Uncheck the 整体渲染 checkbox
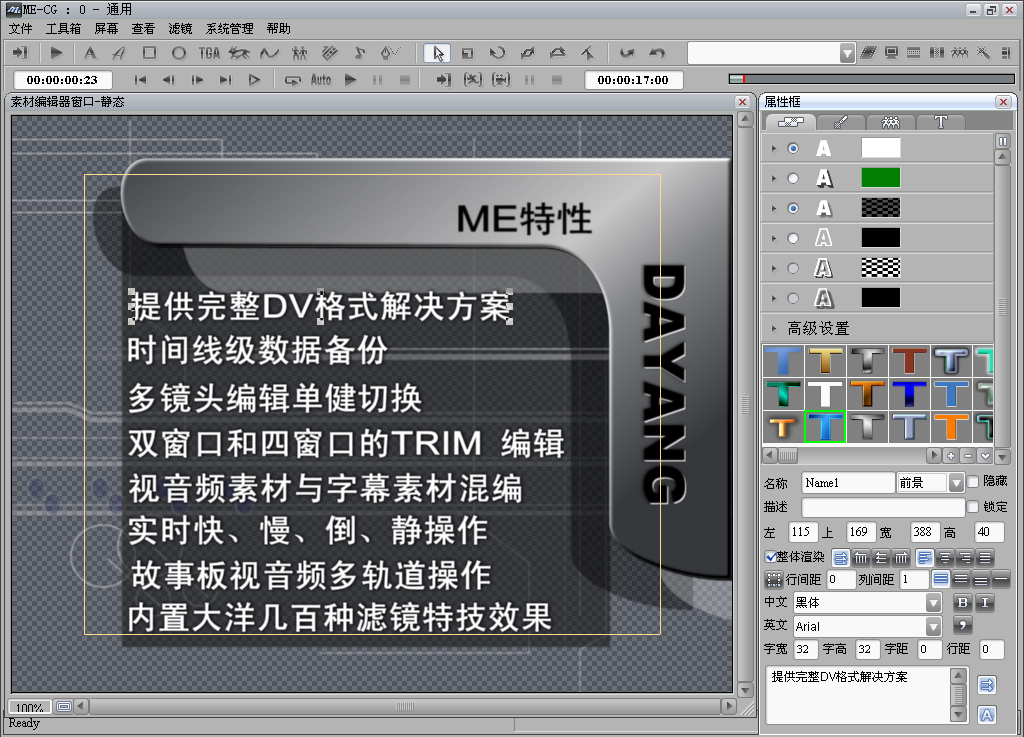This screenshot has width=1024, height=737. (771, 557)
